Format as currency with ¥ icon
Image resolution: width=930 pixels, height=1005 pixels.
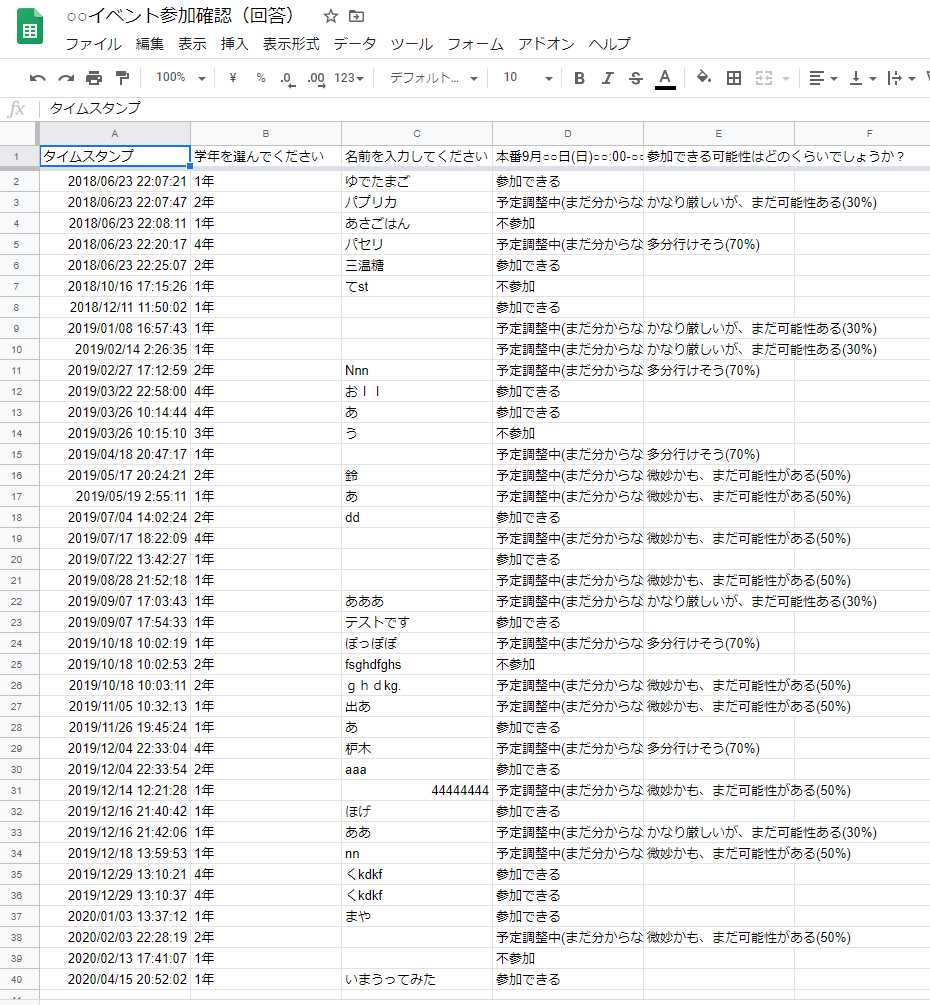pyautogui.click(x=233, y=78)
